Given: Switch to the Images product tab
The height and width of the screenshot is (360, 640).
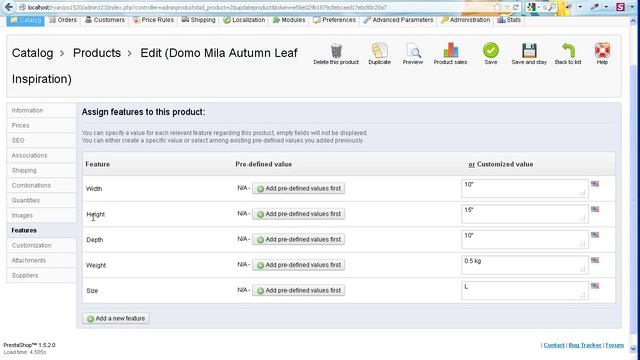Looking at the screenshot, I should coord(41,216).
